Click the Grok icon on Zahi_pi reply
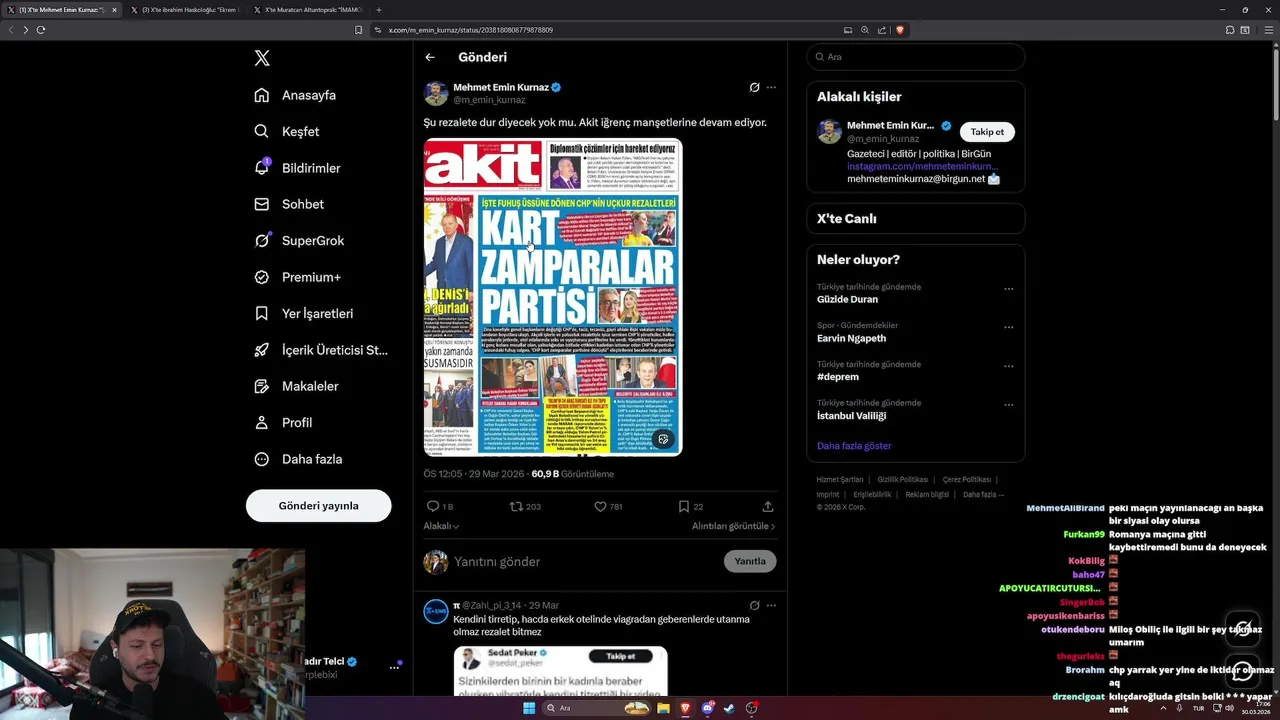This screenshot has height=720, width=1280. (x=755, y=605)
